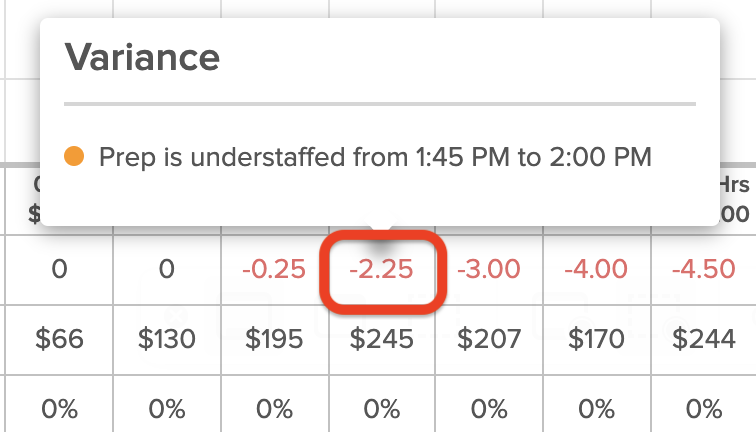Image resolution: width=756 pixels, height=432 pixels.
Task: Click the Prep is understaffed message text
Action: click(375, 157)
